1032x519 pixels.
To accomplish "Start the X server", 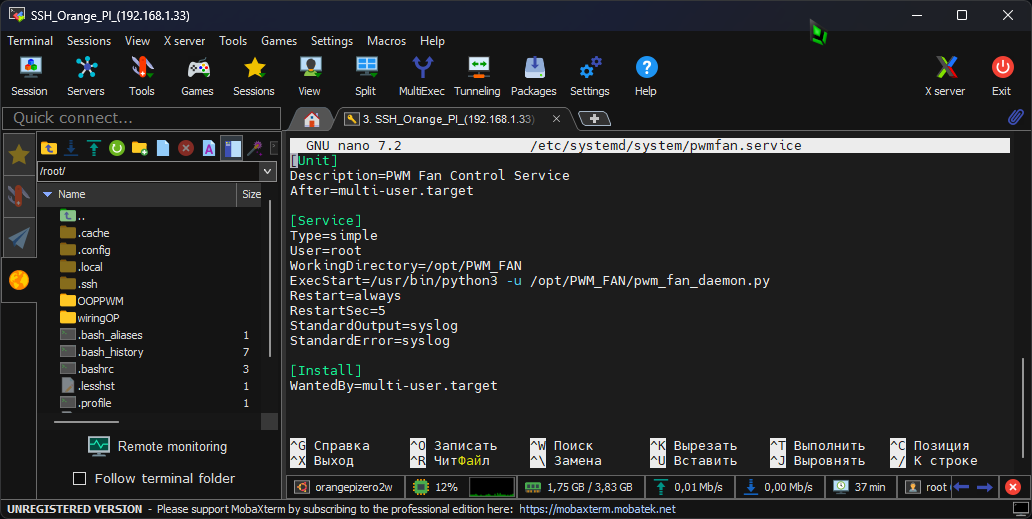I will click(945, 76).
